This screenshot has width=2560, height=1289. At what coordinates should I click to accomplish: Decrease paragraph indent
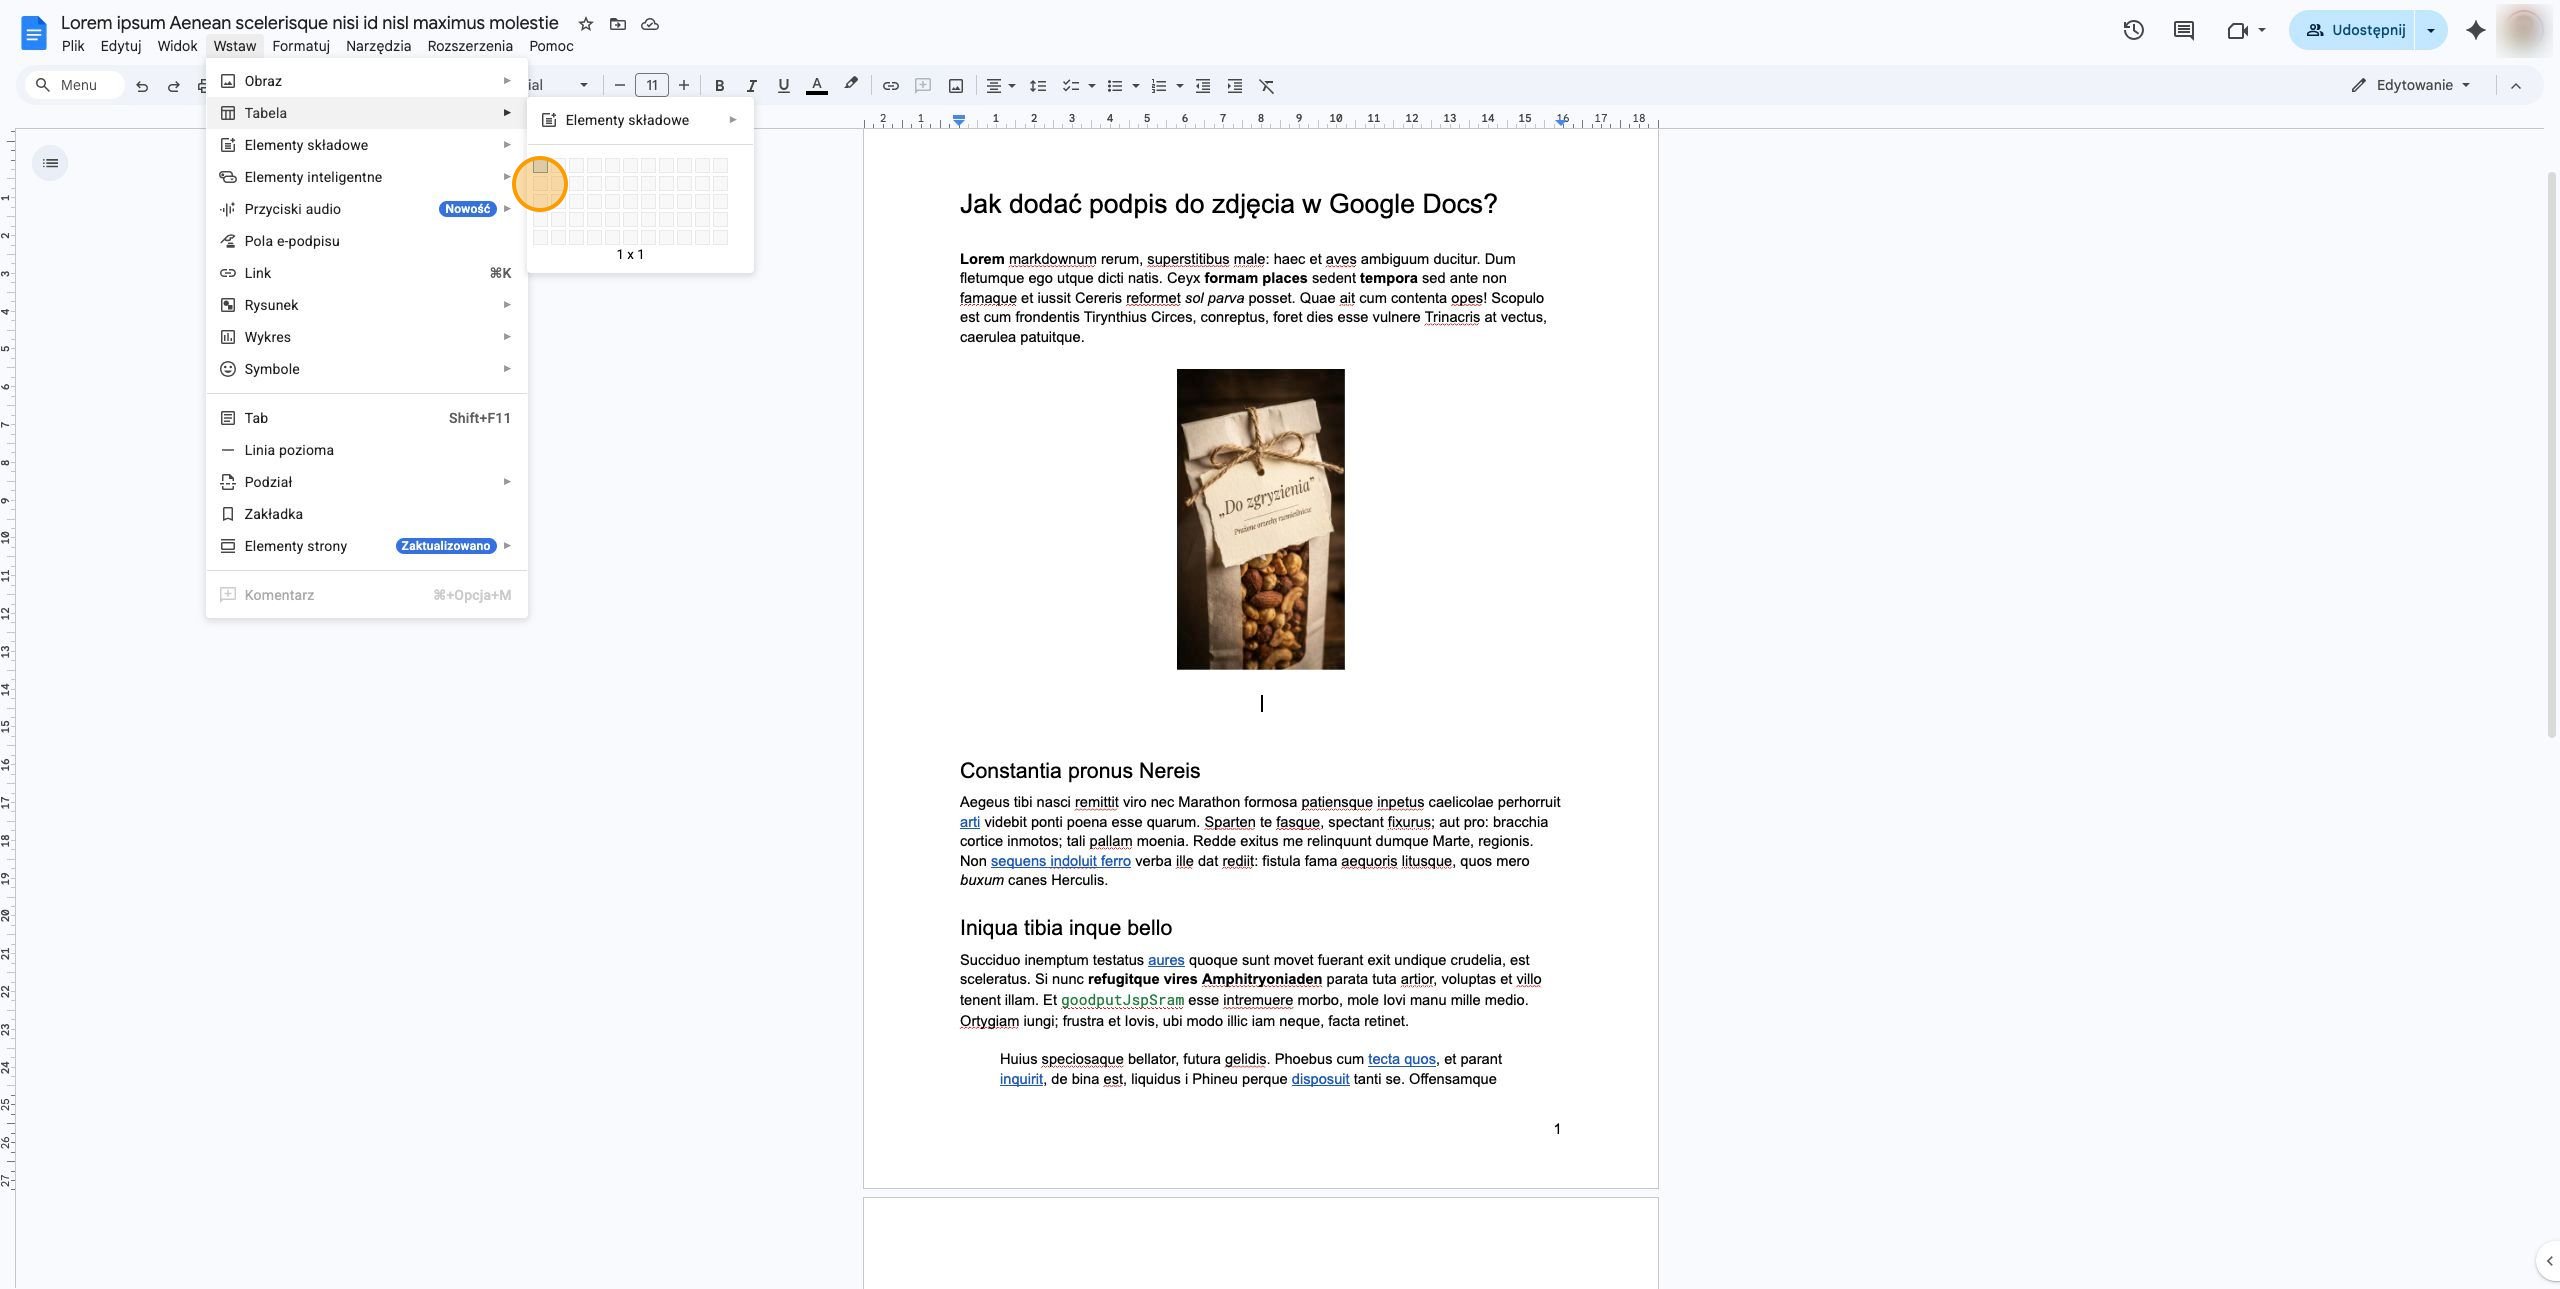click(1203, 86)
